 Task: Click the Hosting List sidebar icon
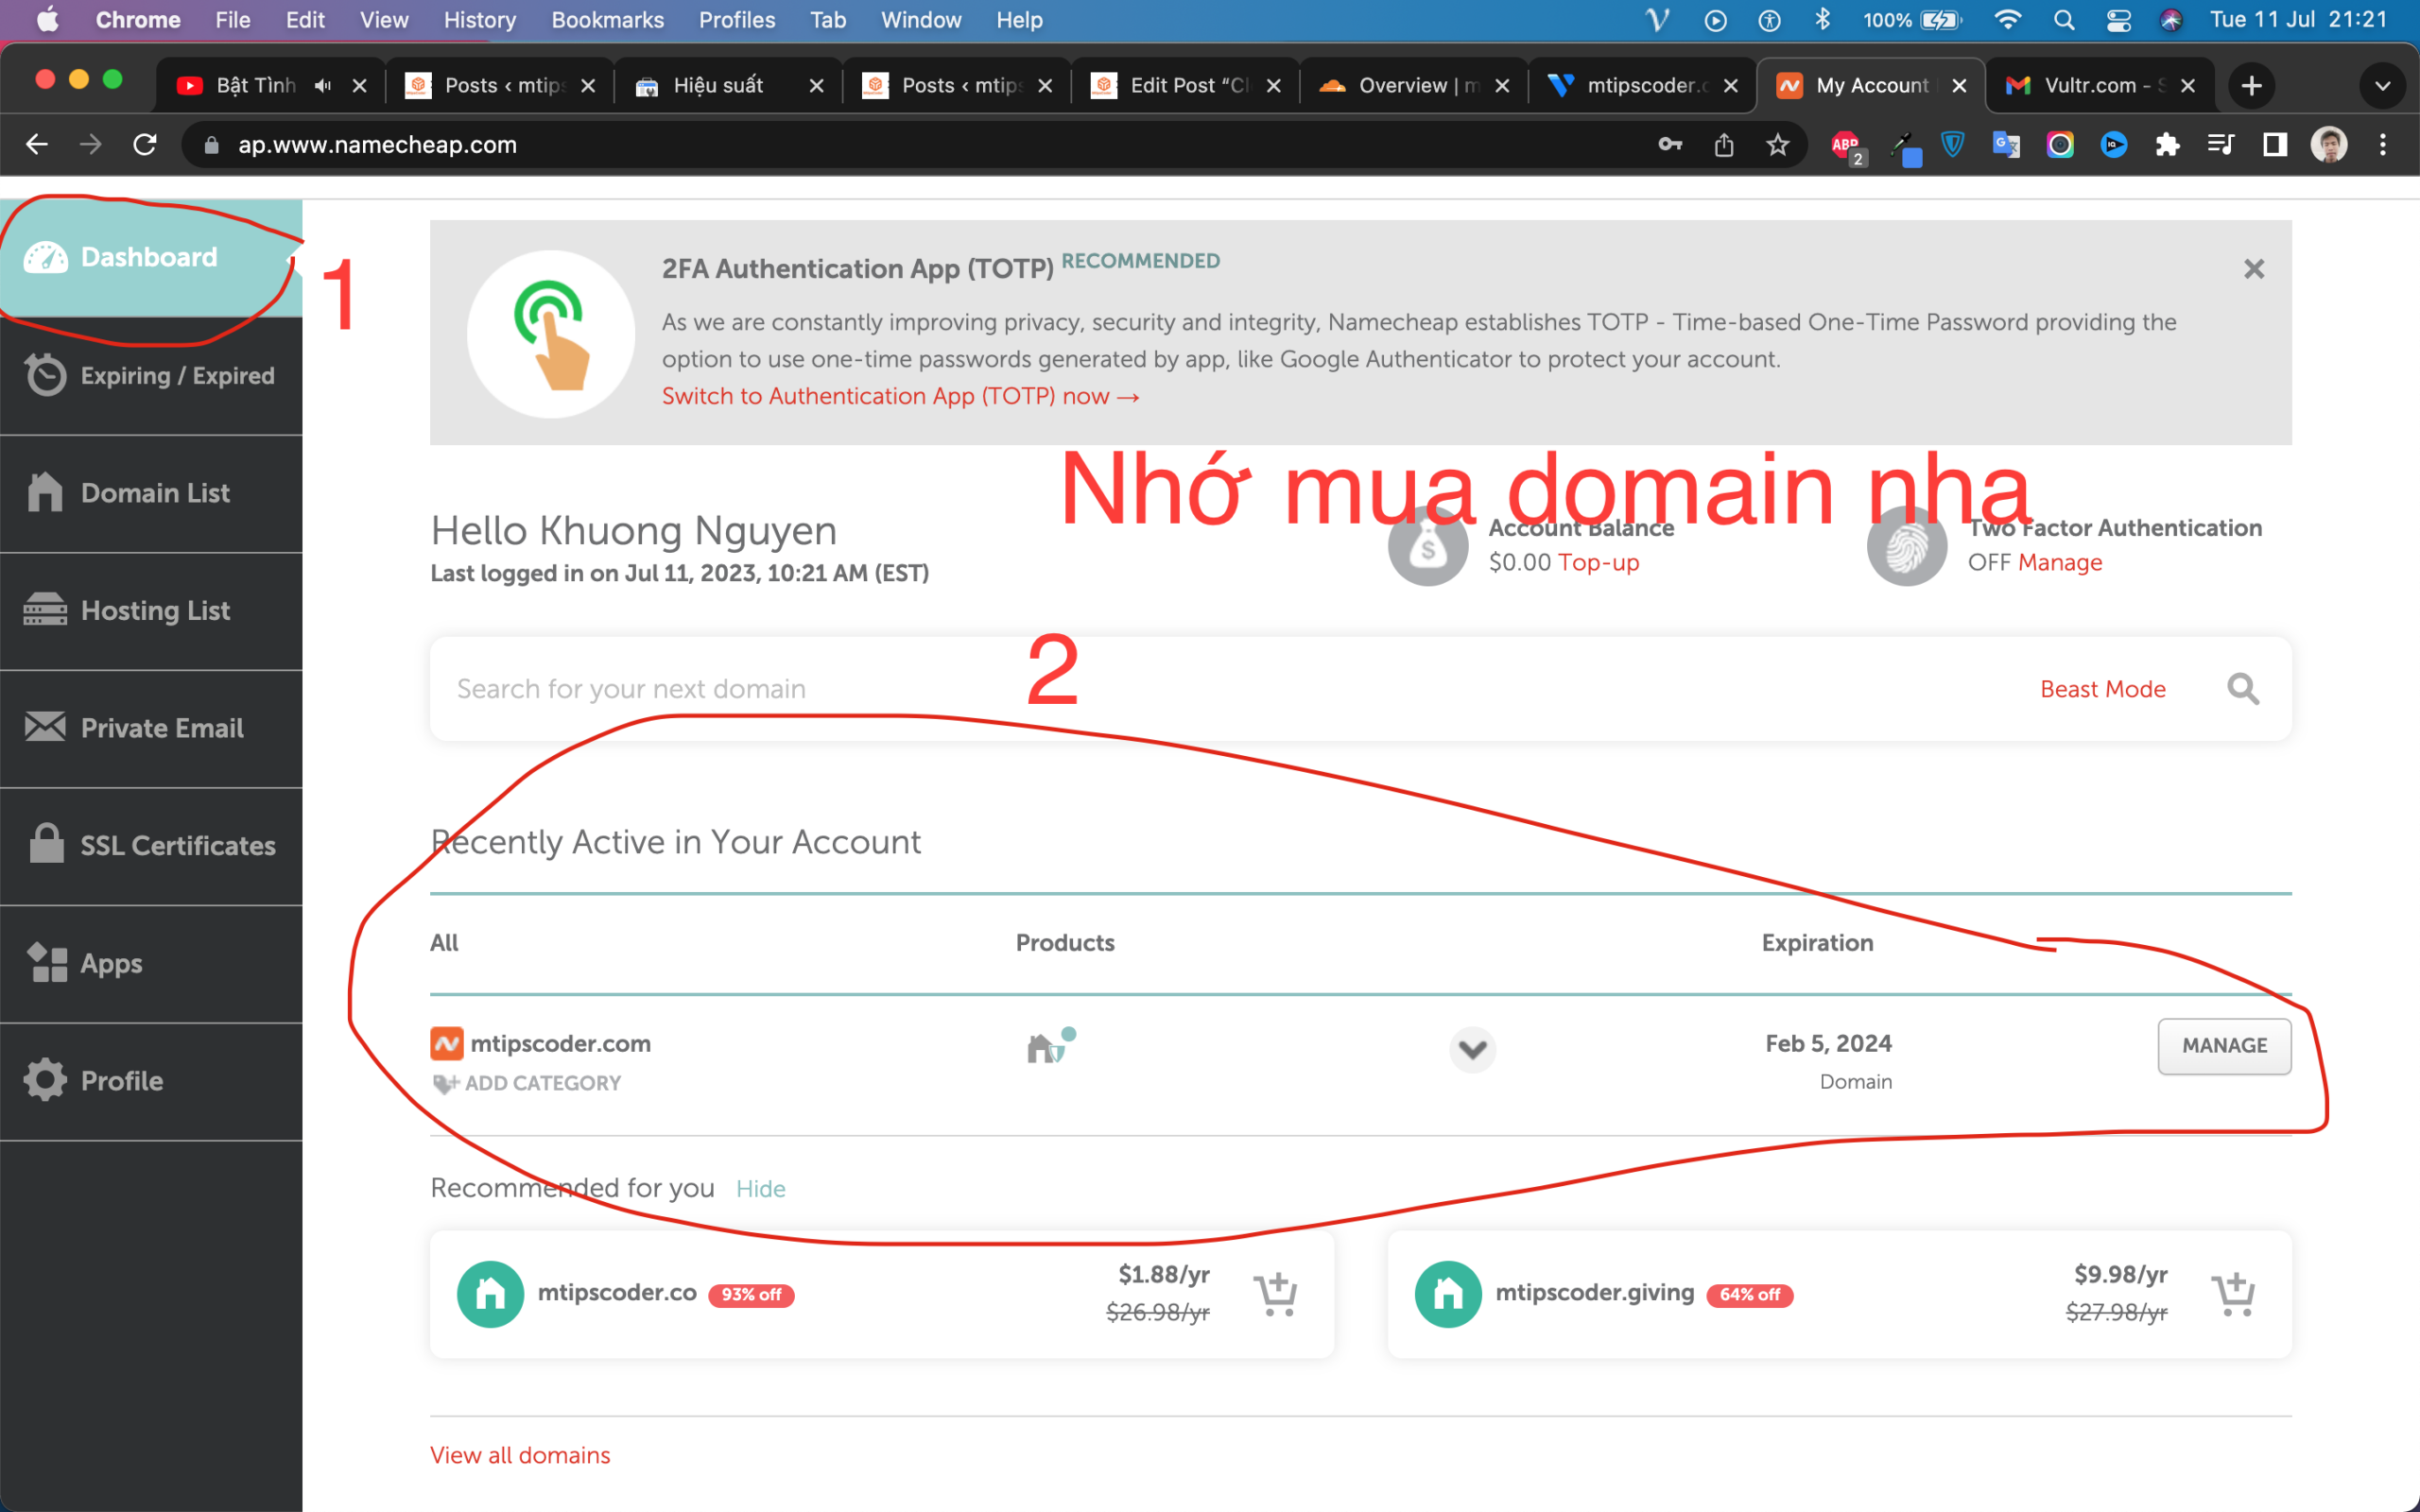[x=43, y=608]
